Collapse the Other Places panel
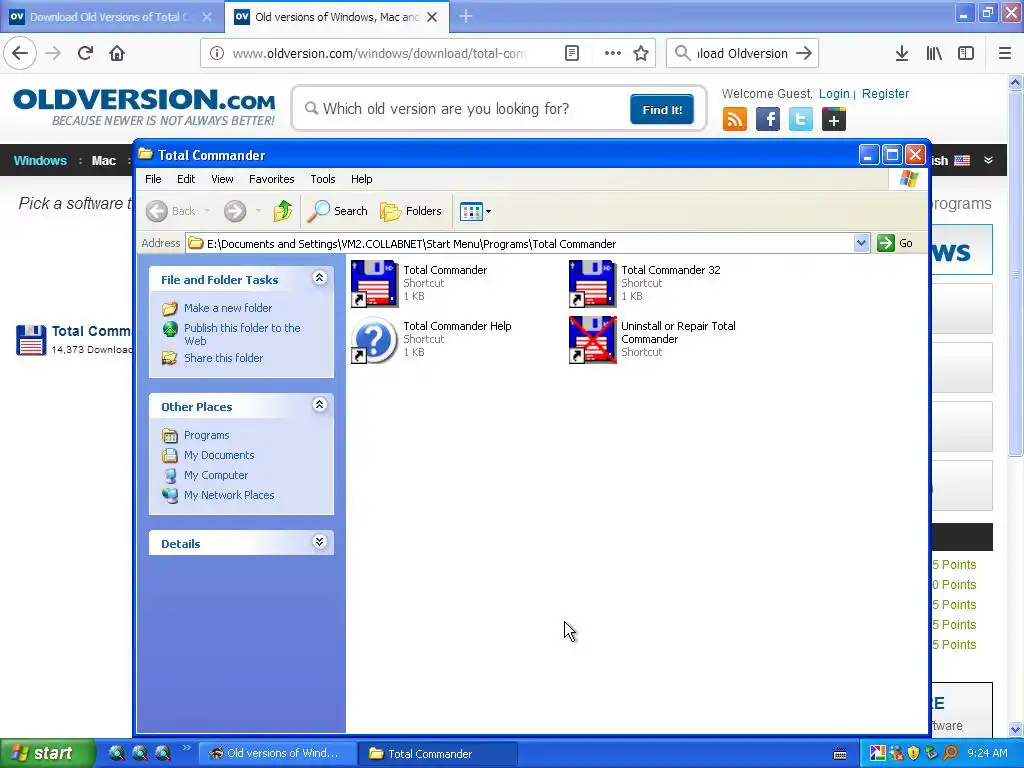This screenshot has height=768, width=1024. 319,405
